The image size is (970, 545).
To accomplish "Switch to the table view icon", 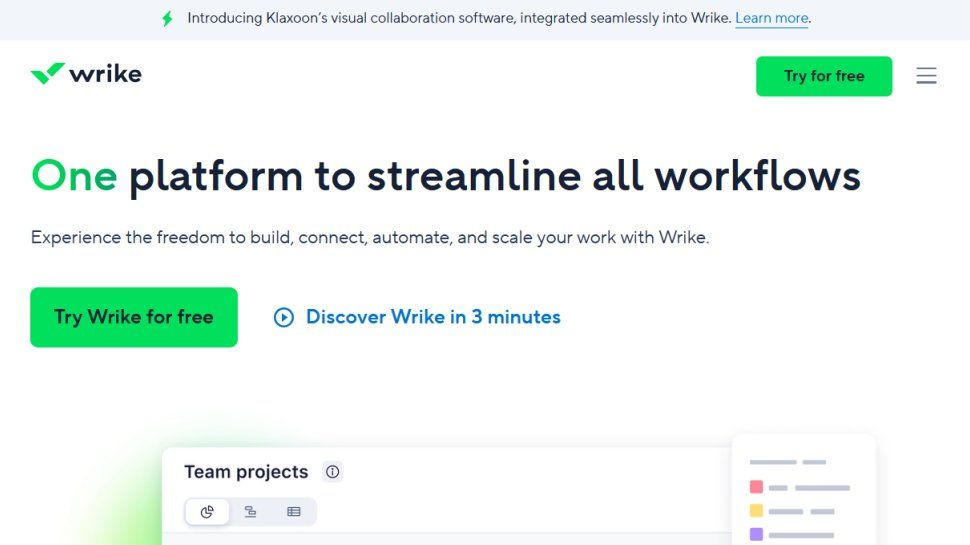I will [x=294, y=512].
